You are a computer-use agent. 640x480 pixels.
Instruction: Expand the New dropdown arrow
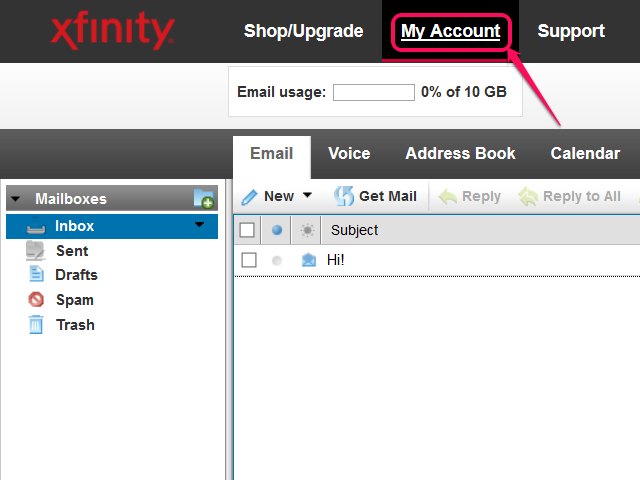(x=307, y=195)
